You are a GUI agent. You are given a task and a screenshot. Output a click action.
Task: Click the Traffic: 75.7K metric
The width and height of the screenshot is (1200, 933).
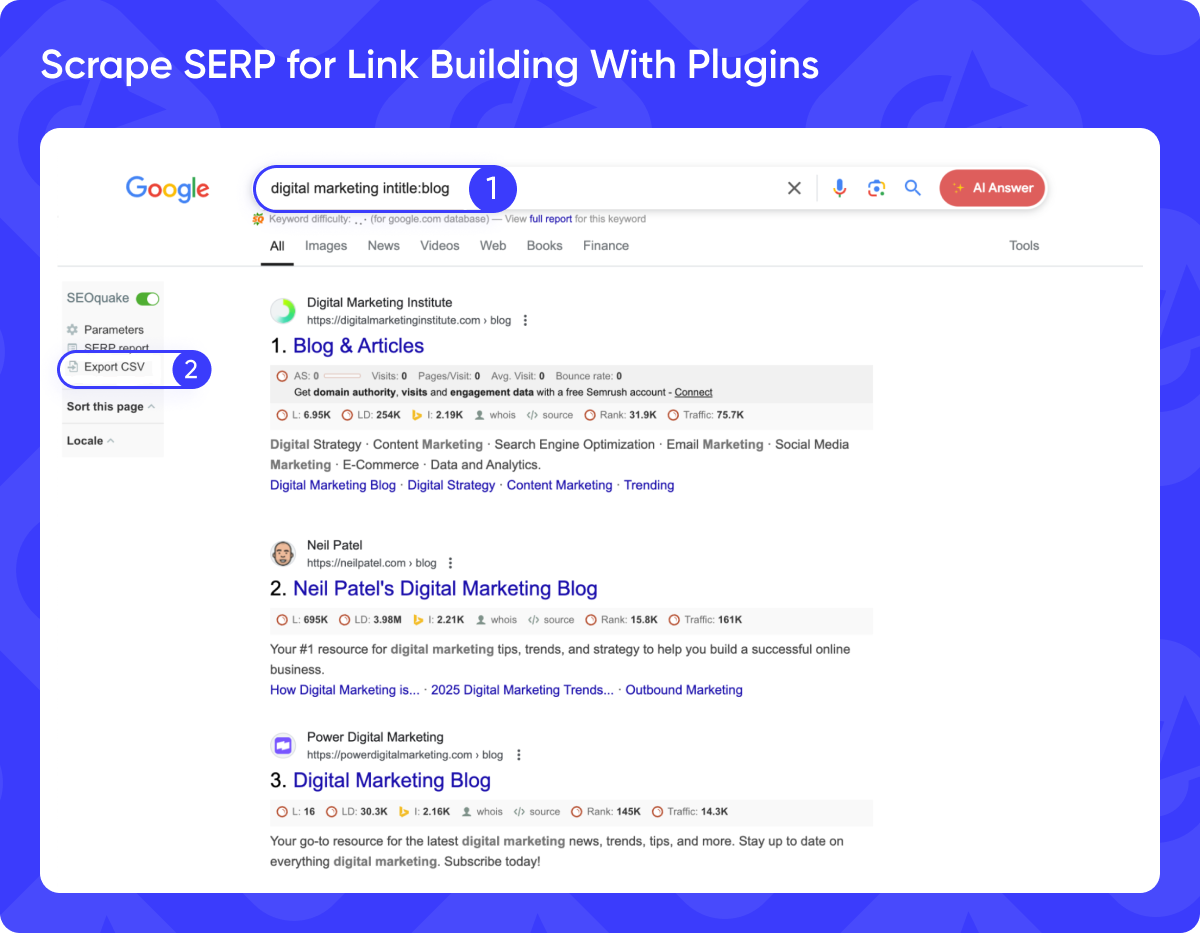coord(706,415)
